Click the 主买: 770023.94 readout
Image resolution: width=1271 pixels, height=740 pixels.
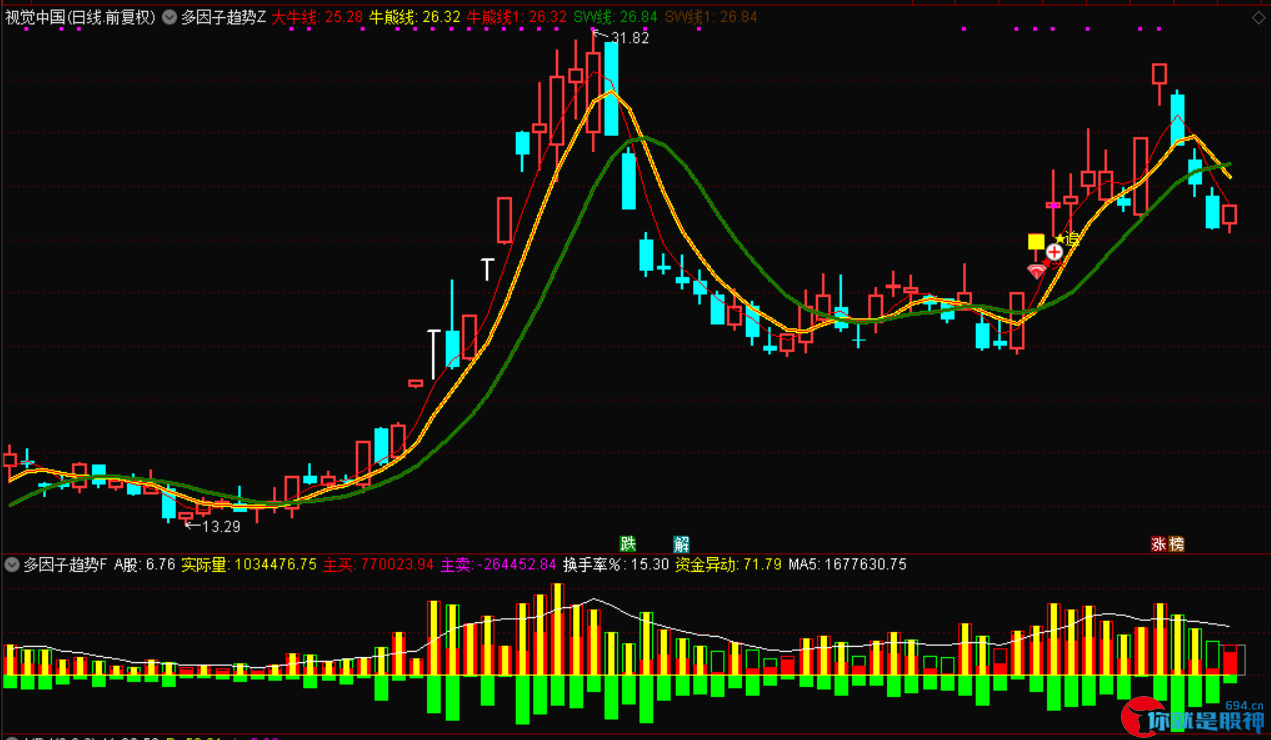click(x=378, y=564)
